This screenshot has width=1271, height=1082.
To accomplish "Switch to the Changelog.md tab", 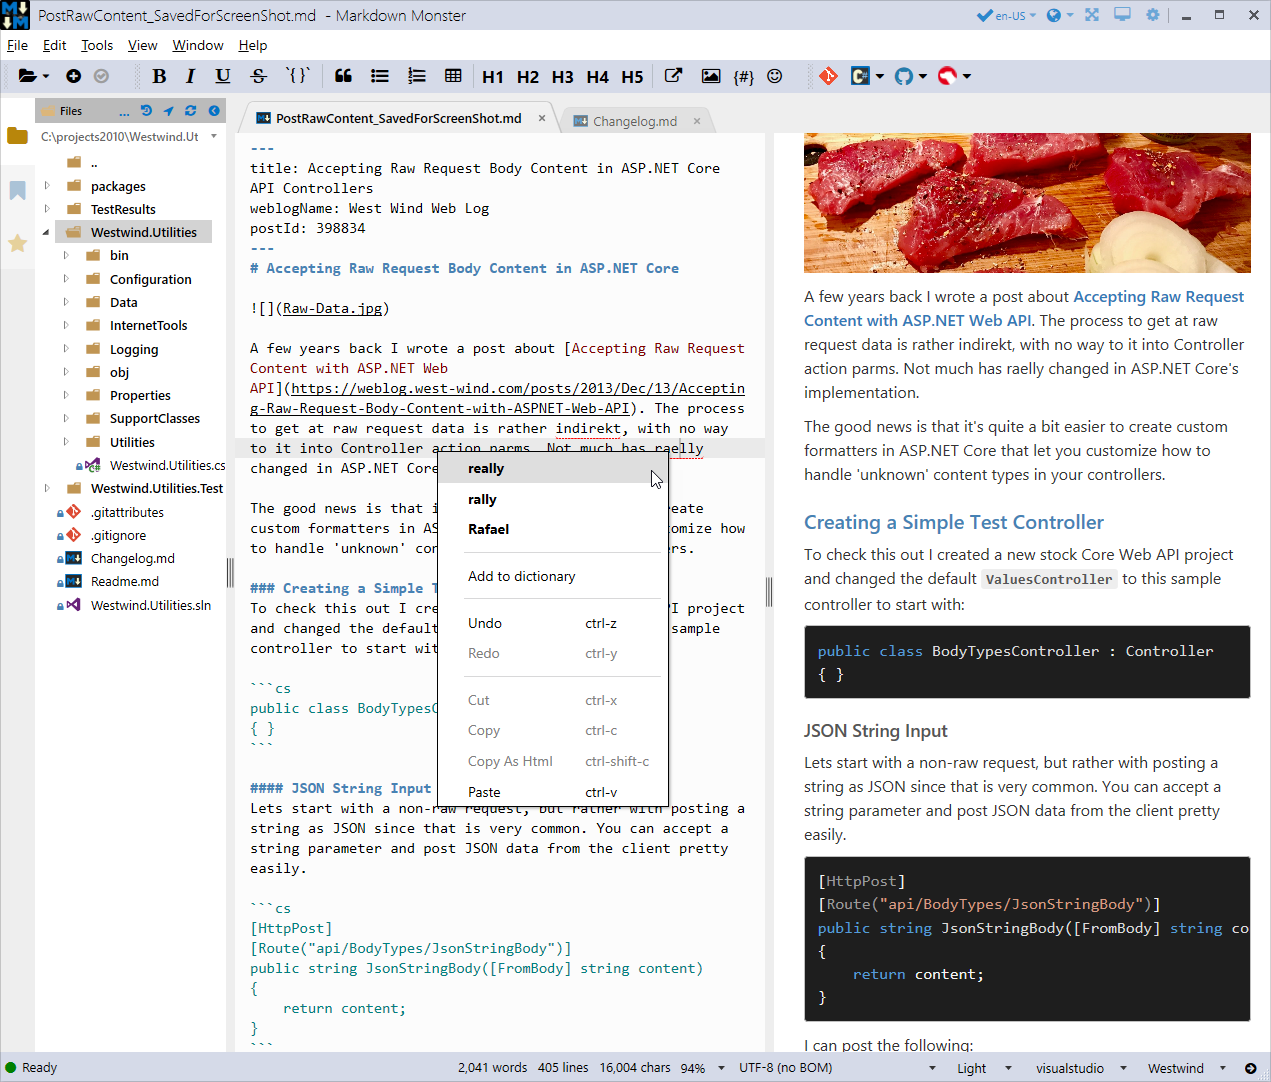I will tap(635, 121).
